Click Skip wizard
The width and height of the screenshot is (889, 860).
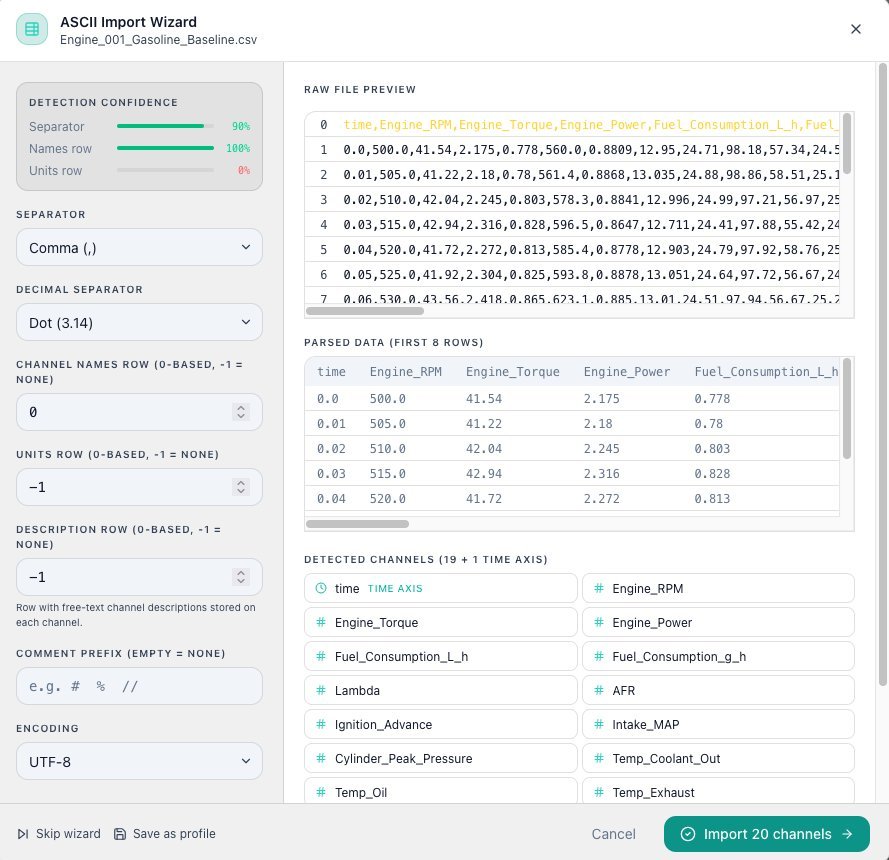(x=59, y=834)
